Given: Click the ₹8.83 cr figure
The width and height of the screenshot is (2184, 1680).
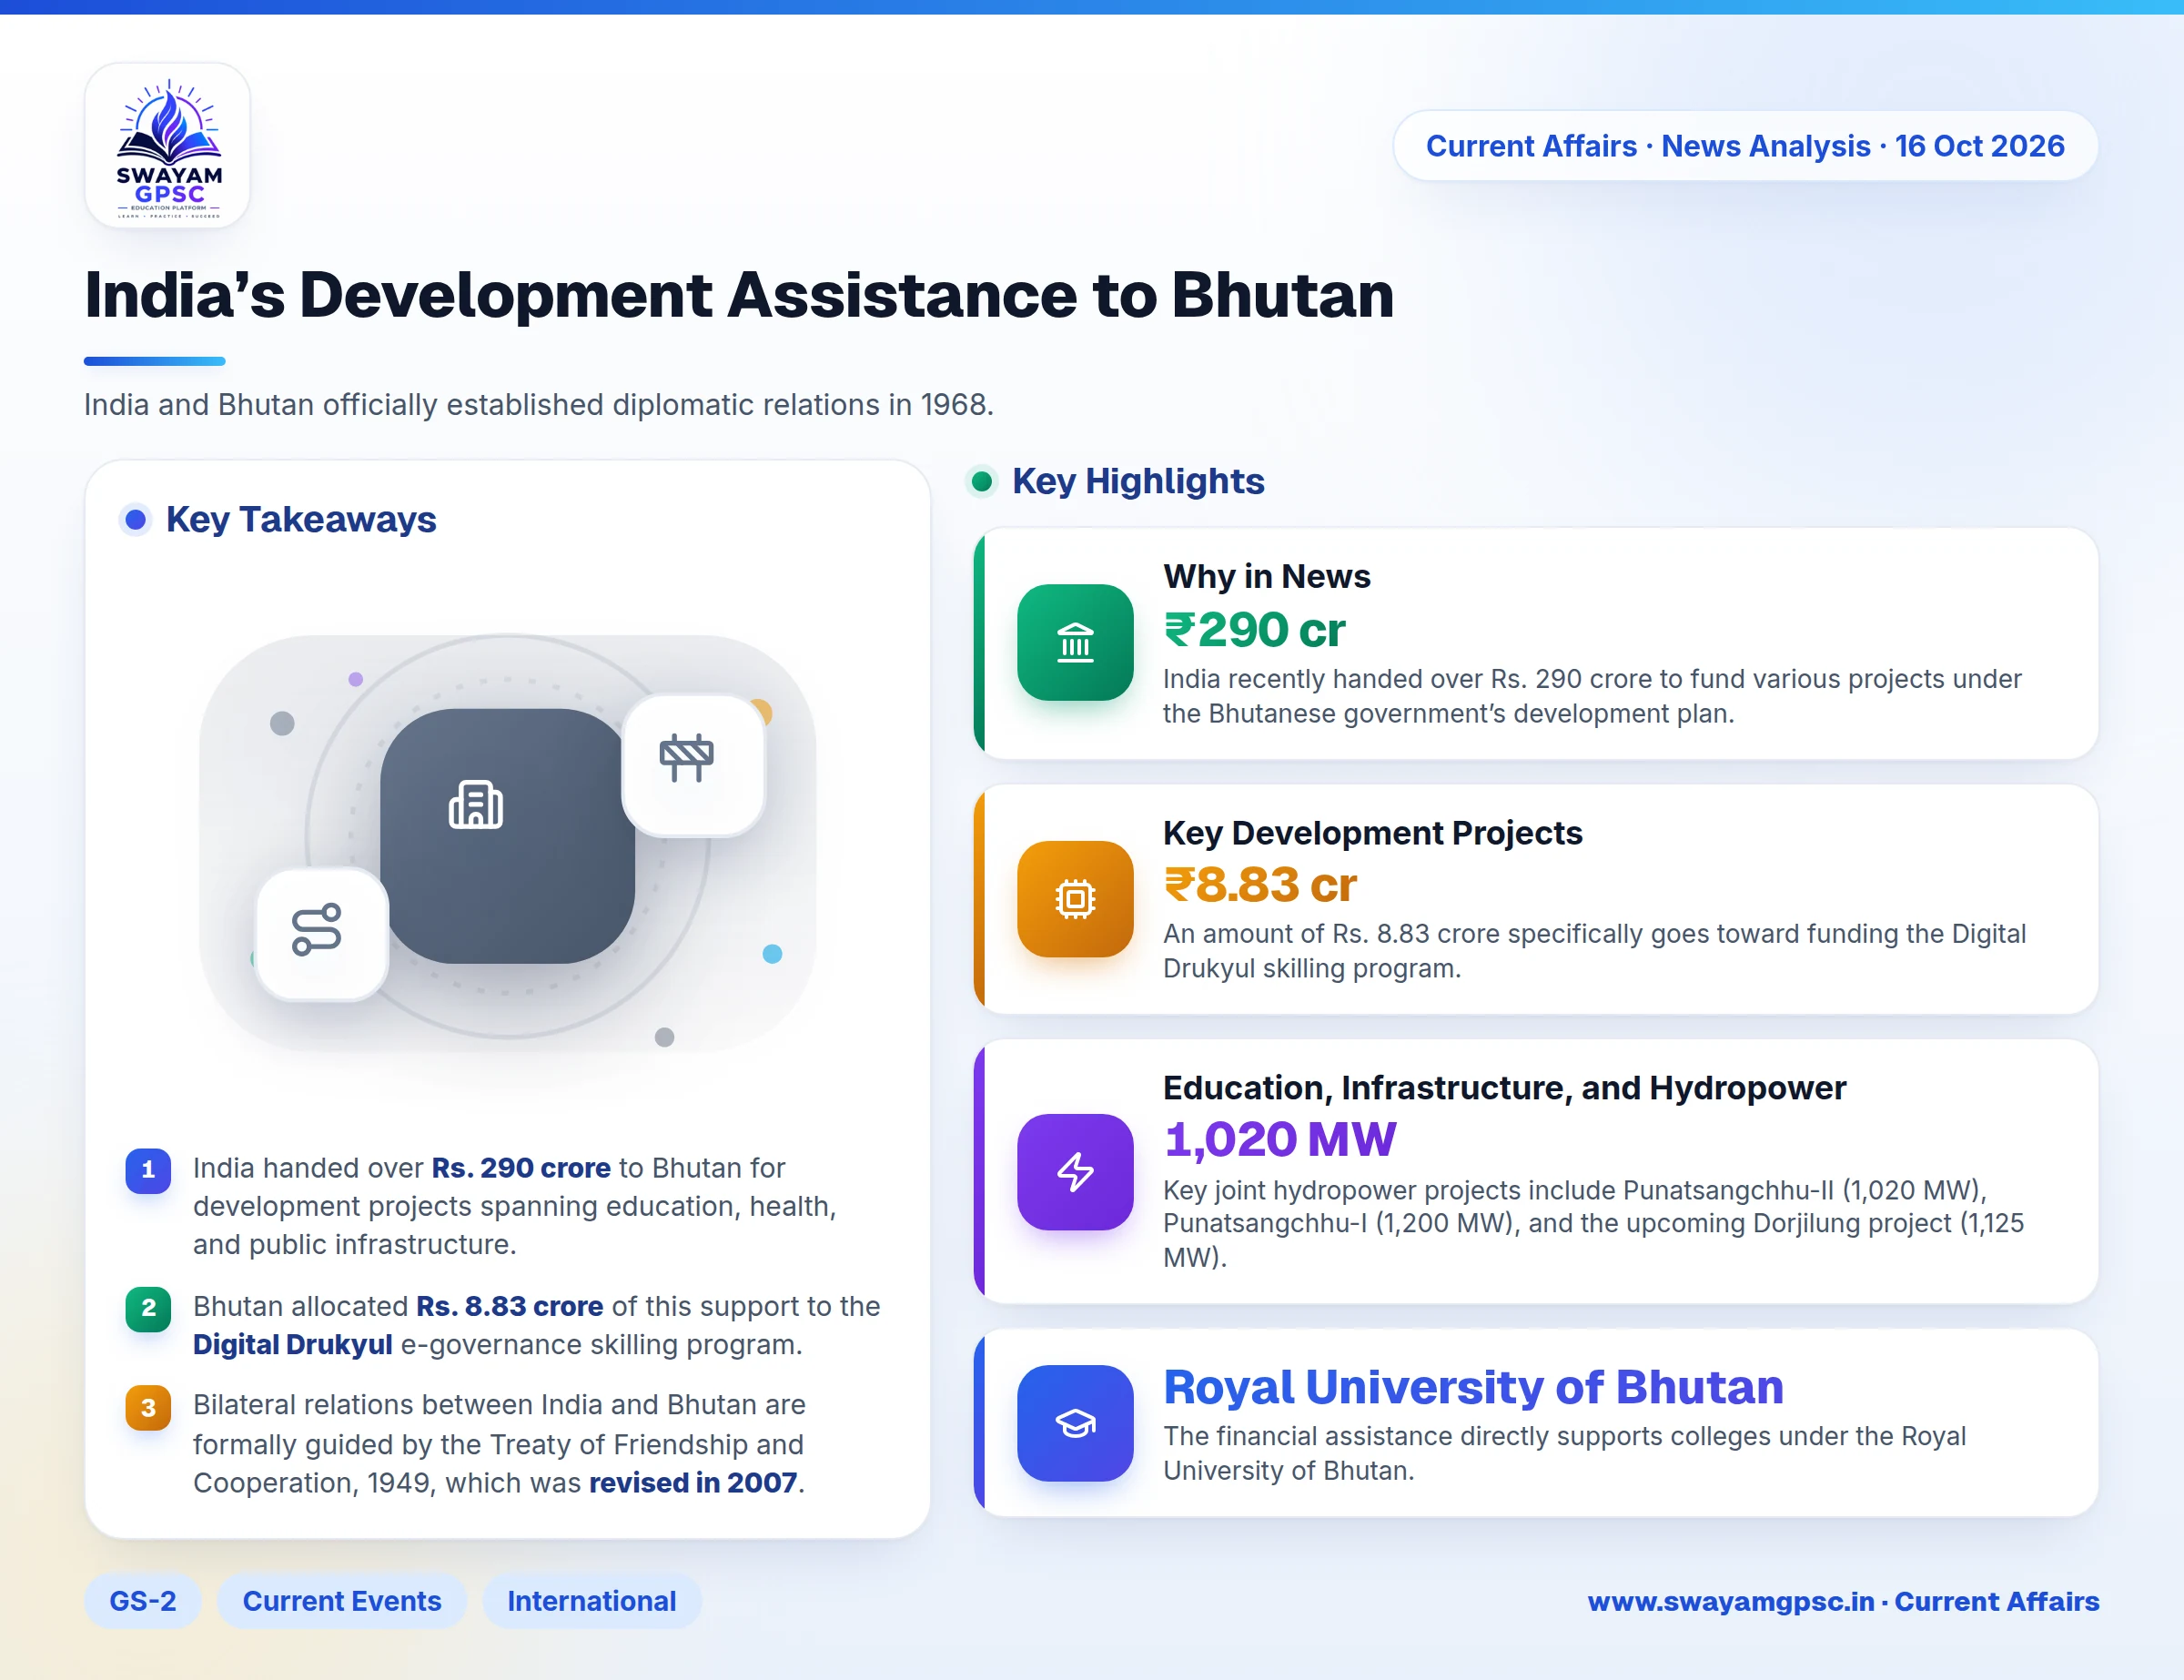Looking at the screenshot, I should tap(1260, 885).
